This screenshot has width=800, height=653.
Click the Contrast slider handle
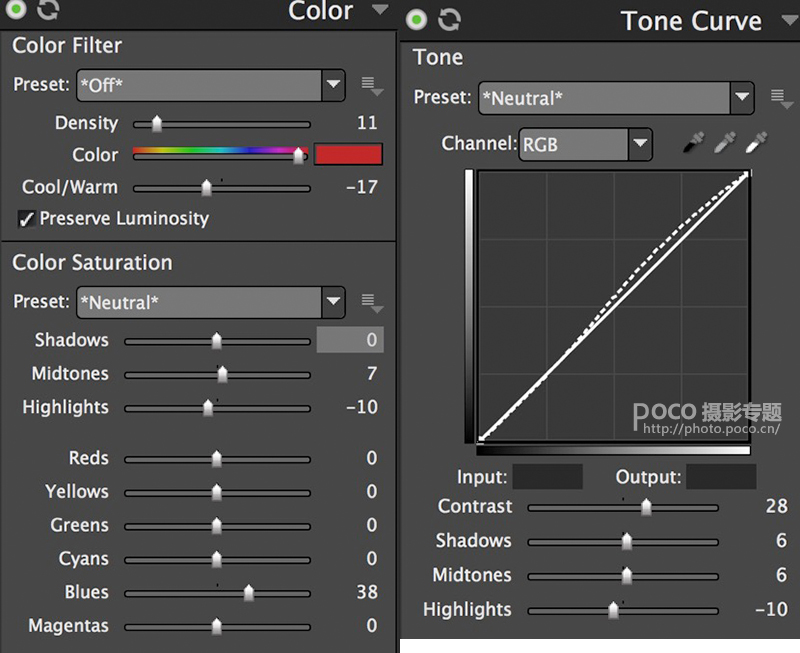click(x=646, y=507)
